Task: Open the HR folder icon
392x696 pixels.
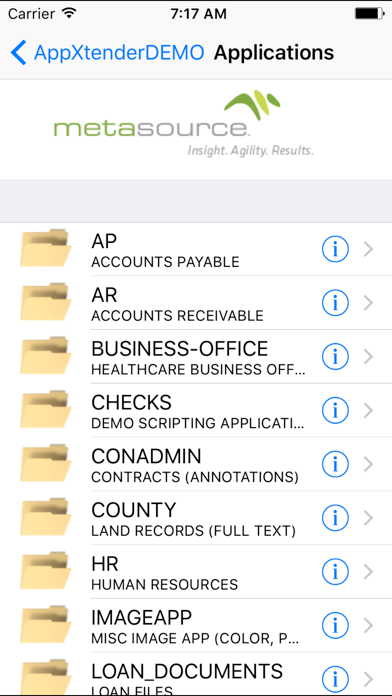Action: [x=45, y=571]
